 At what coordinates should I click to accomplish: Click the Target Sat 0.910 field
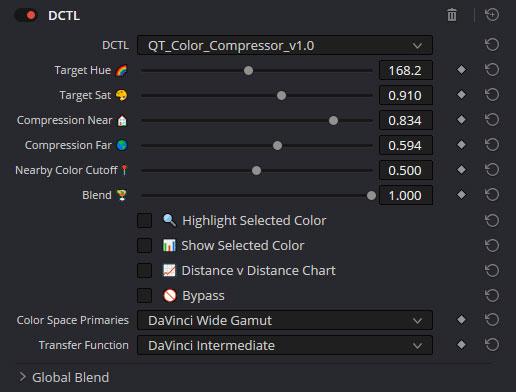(x=406, y=95)
